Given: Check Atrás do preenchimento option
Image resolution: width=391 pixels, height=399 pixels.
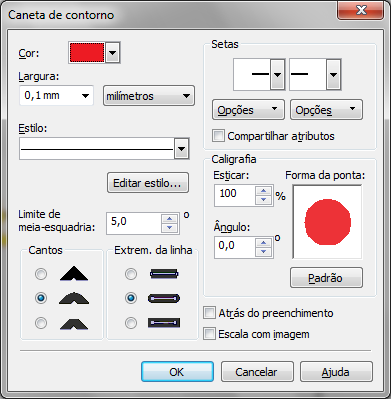Looking at the screenshot, I should click(x=209, y=313).
